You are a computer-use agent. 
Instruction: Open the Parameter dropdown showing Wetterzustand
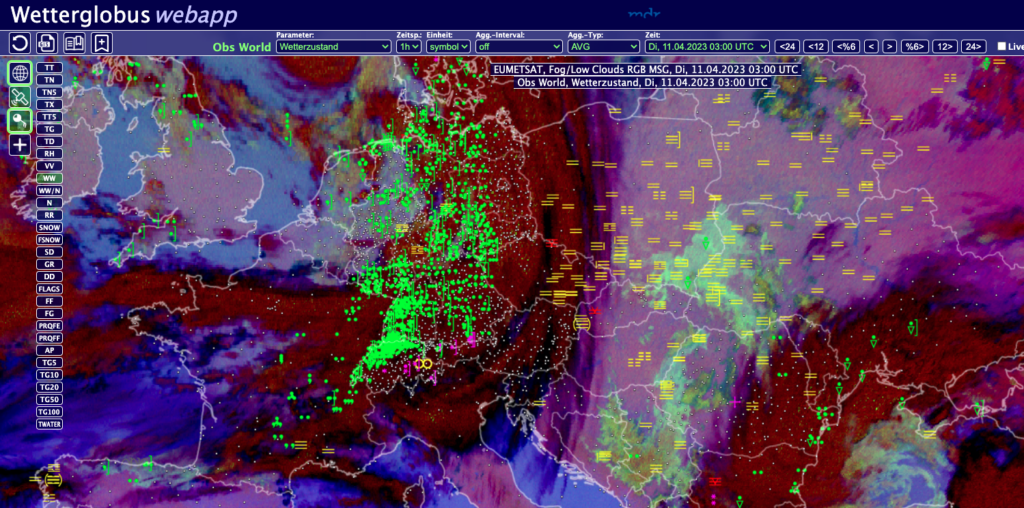[333, 46]
